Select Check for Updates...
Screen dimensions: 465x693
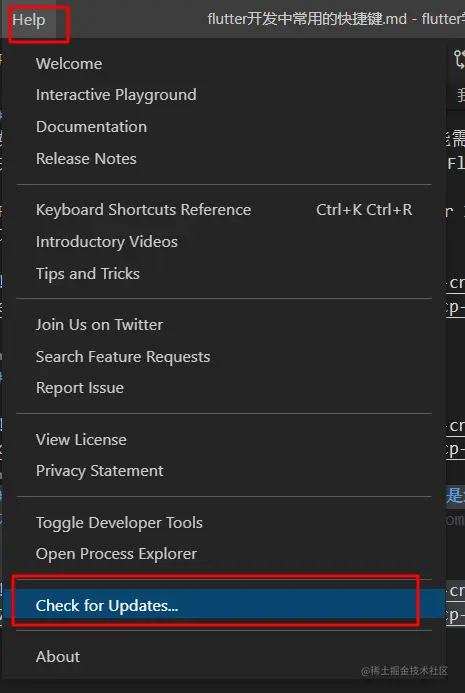point(224,605)
